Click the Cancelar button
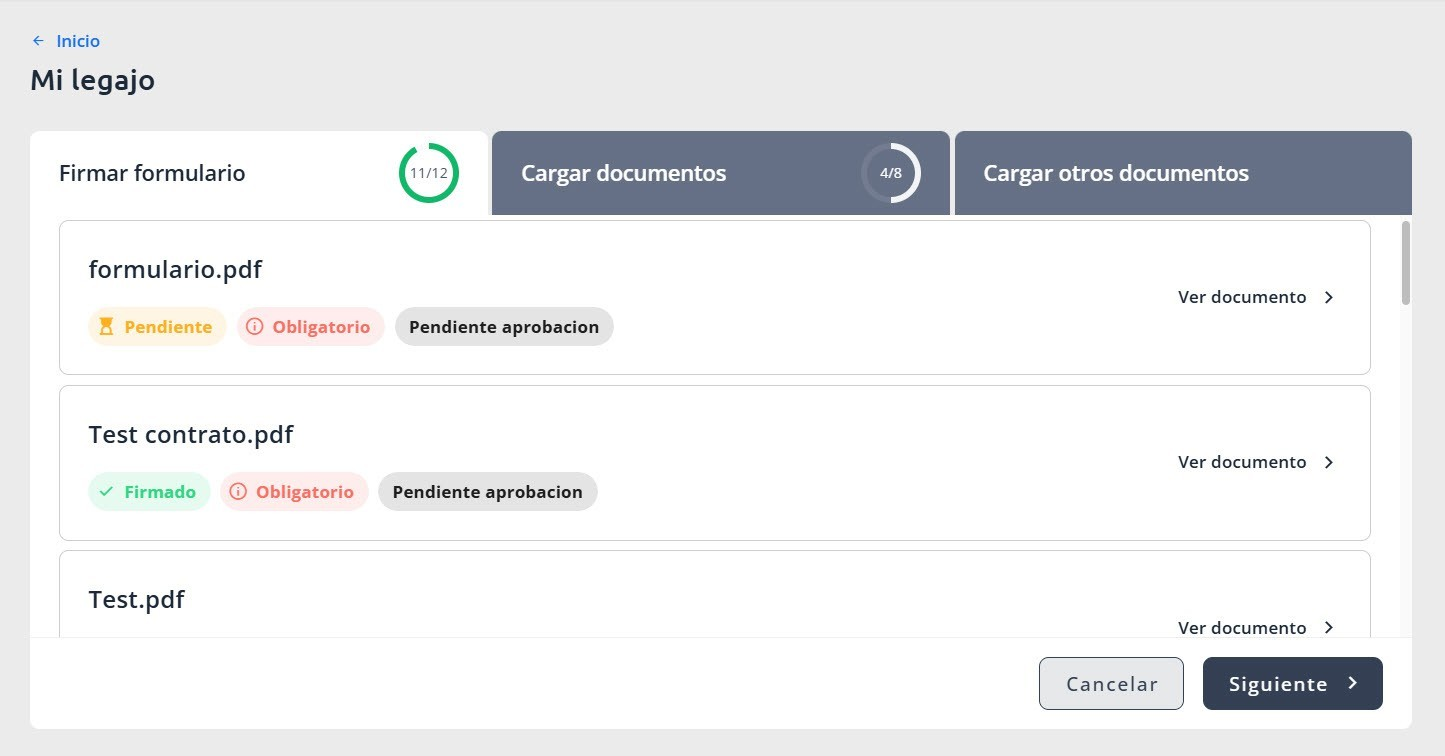1445x756 pixels. 1111,684
